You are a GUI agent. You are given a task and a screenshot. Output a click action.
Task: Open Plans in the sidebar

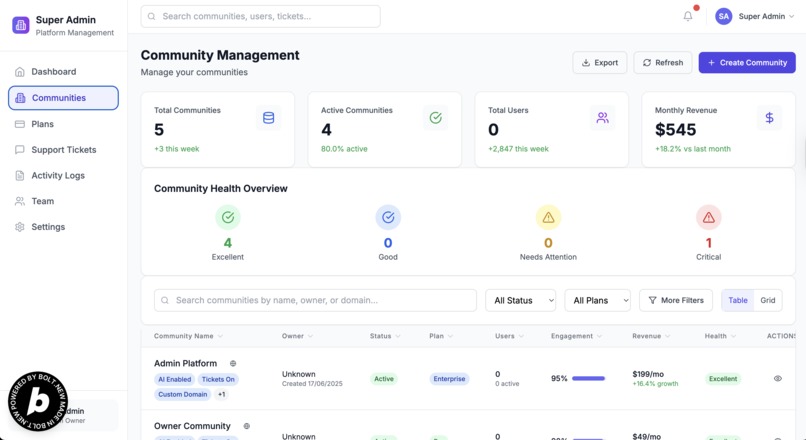click(63, 124)
